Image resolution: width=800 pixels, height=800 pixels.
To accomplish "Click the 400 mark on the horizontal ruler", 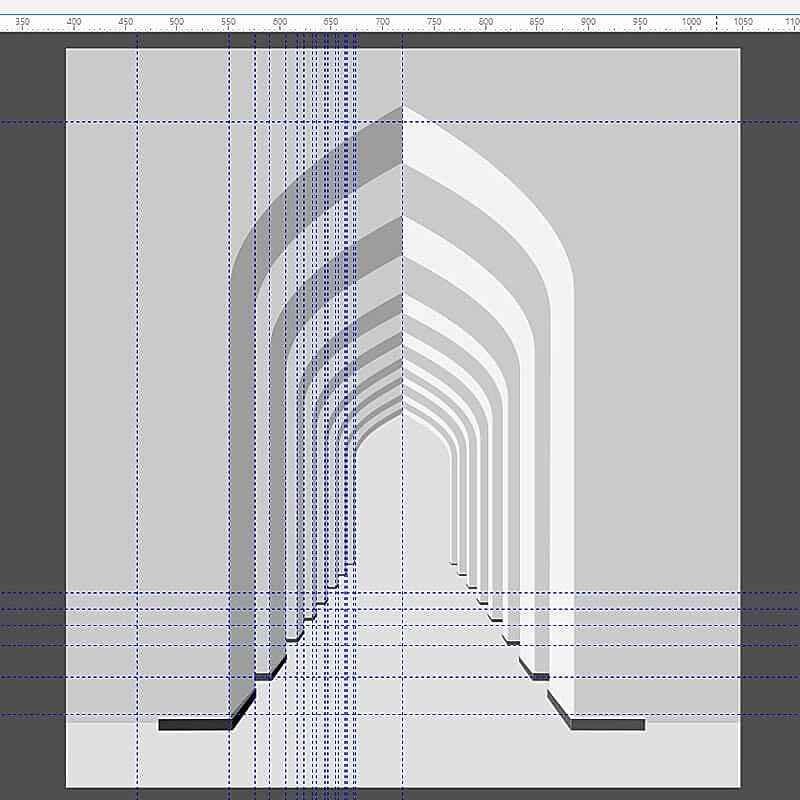I will (74, 22).
